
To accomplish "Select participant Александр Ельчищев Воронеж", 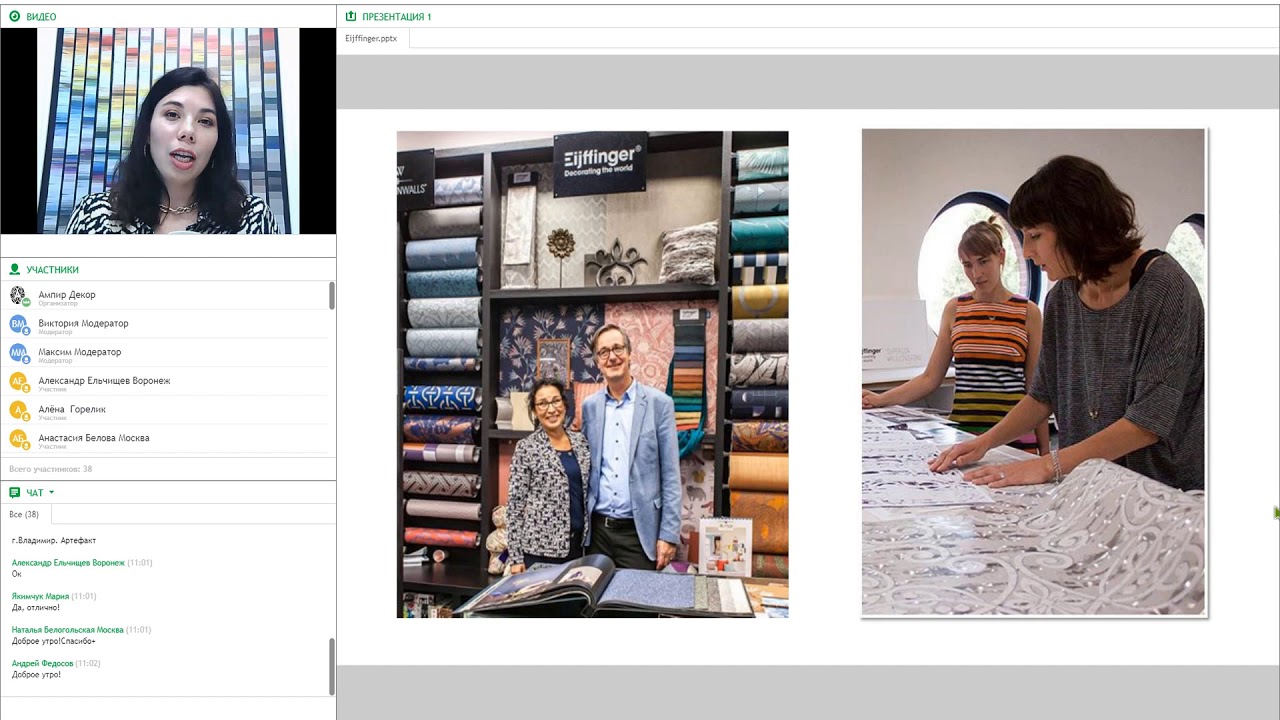I will (165, 381).
